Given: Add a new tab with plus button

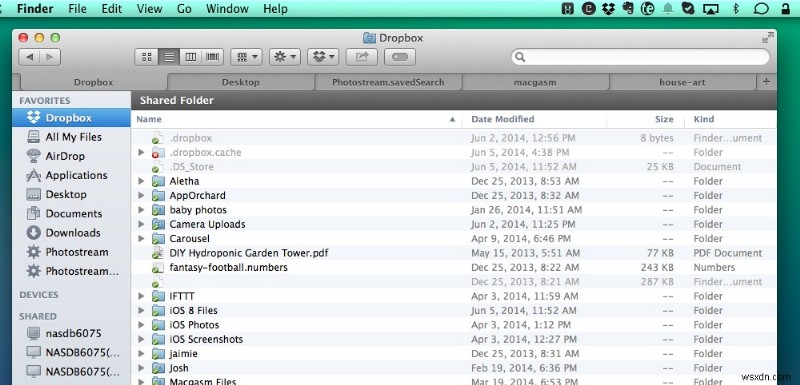Looking at the screenshot, I should coord(766,82).
